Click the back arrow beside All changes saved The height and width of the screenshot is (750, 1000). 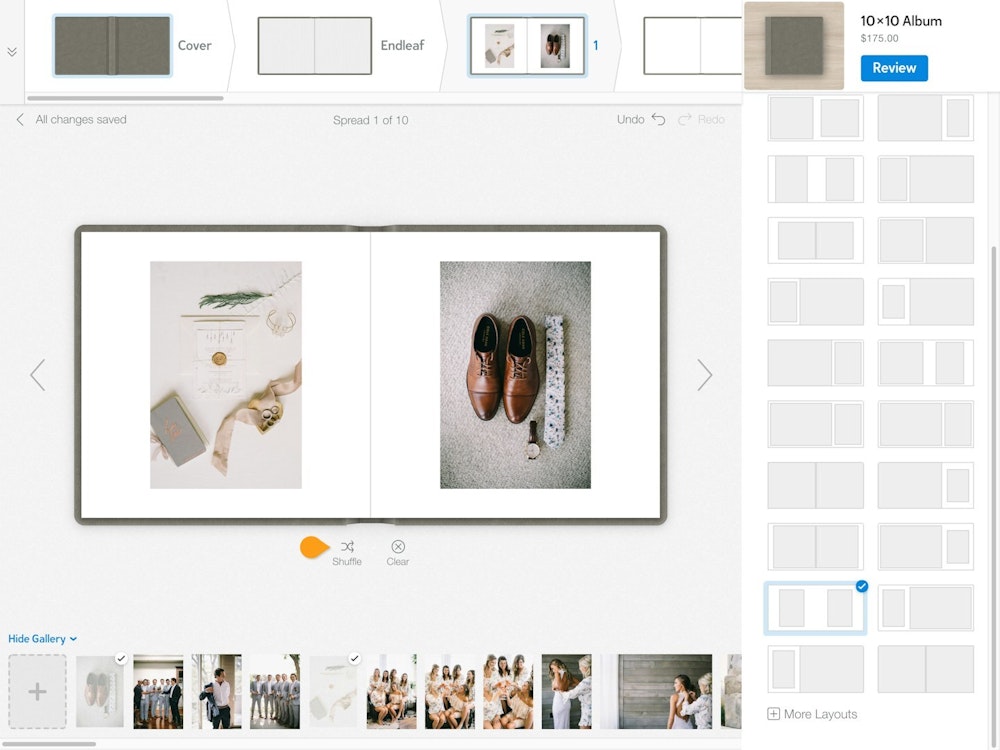pos(20,119)
